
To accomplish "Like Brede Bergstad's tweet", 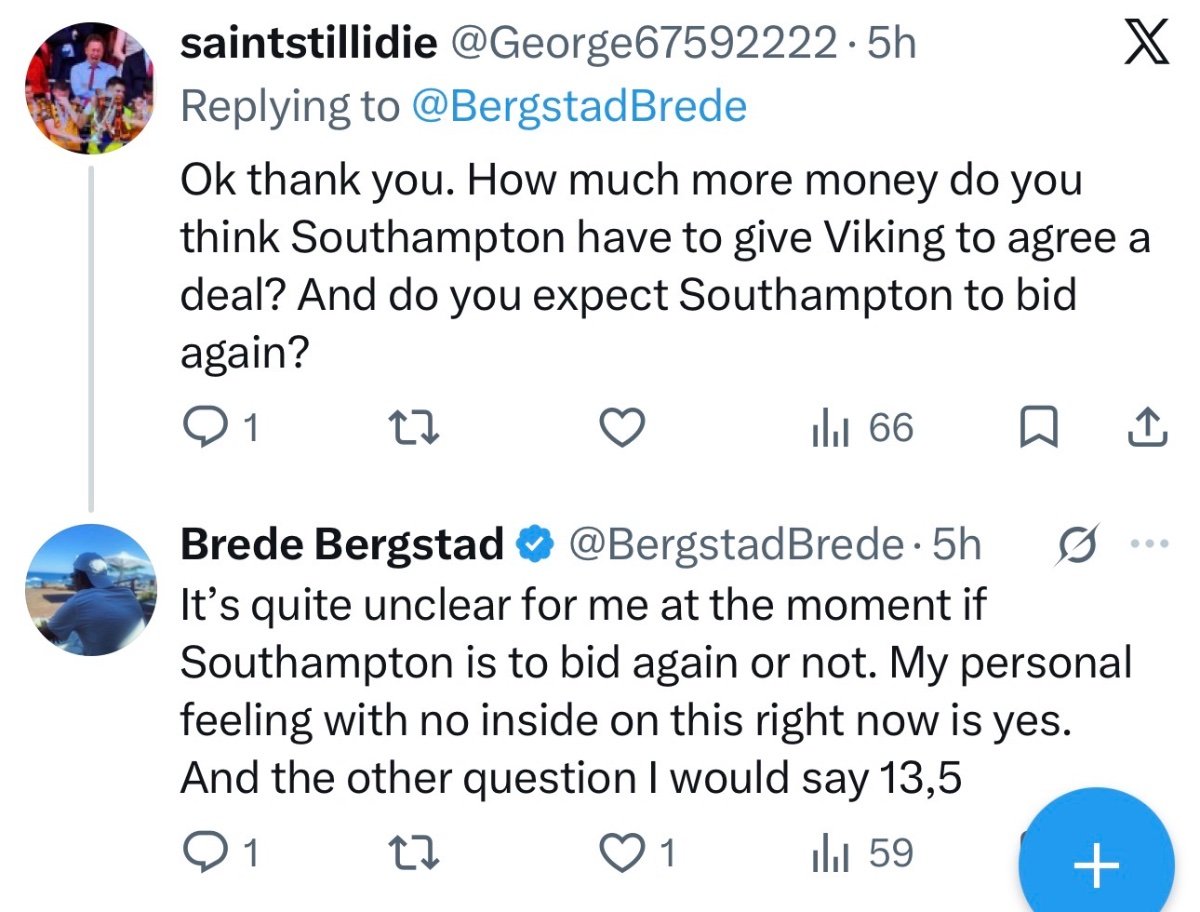I will (639, 854).
